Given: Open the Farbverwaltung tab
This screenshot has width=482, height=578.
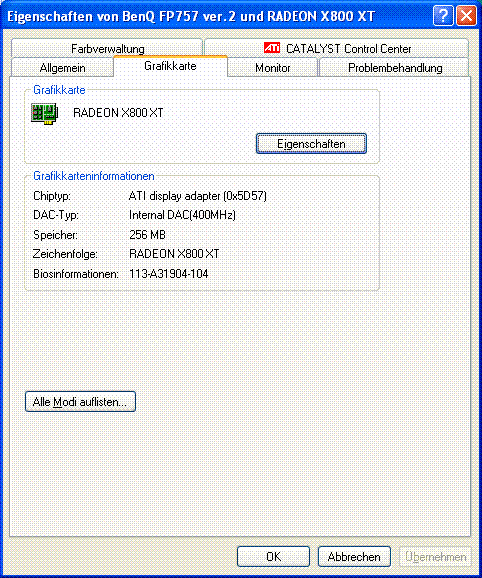Looking at the screenshot, I should (x=107, y=48).
